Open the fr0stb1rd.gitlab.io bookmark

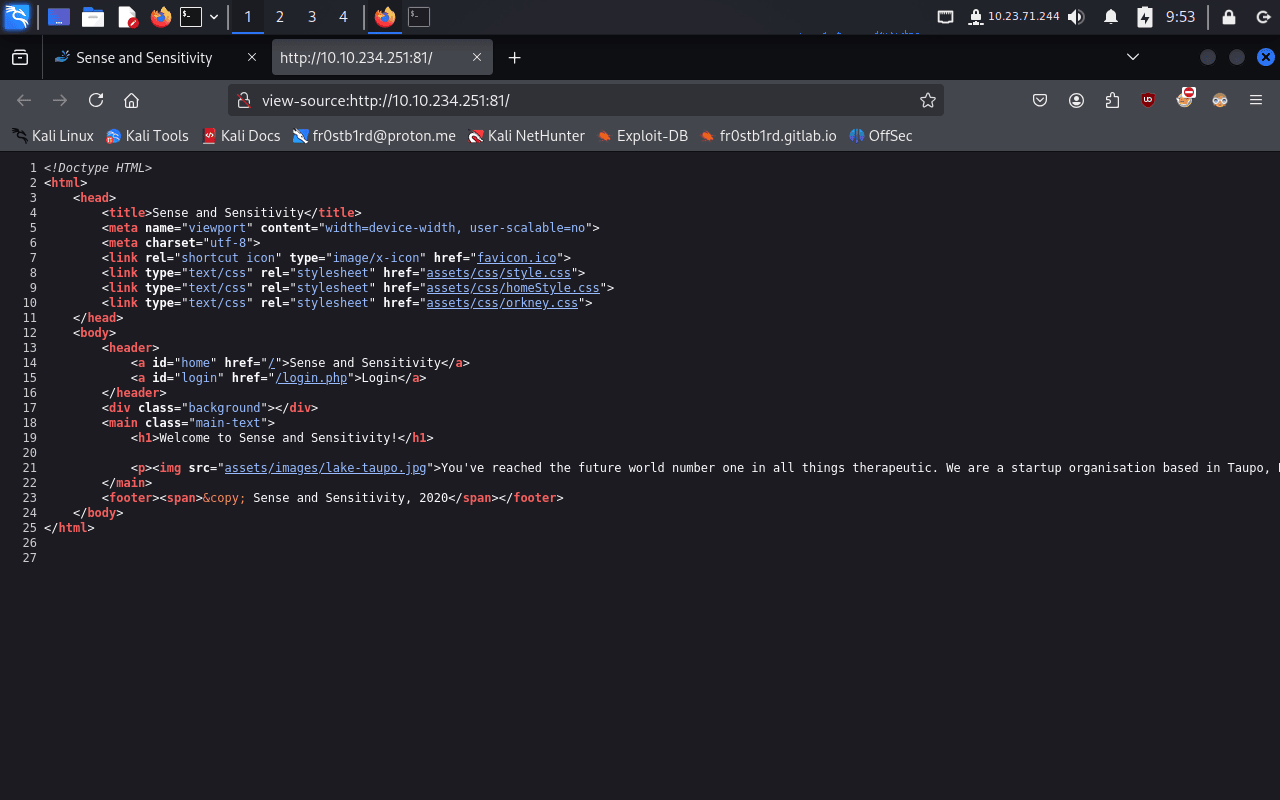[769, 136]
